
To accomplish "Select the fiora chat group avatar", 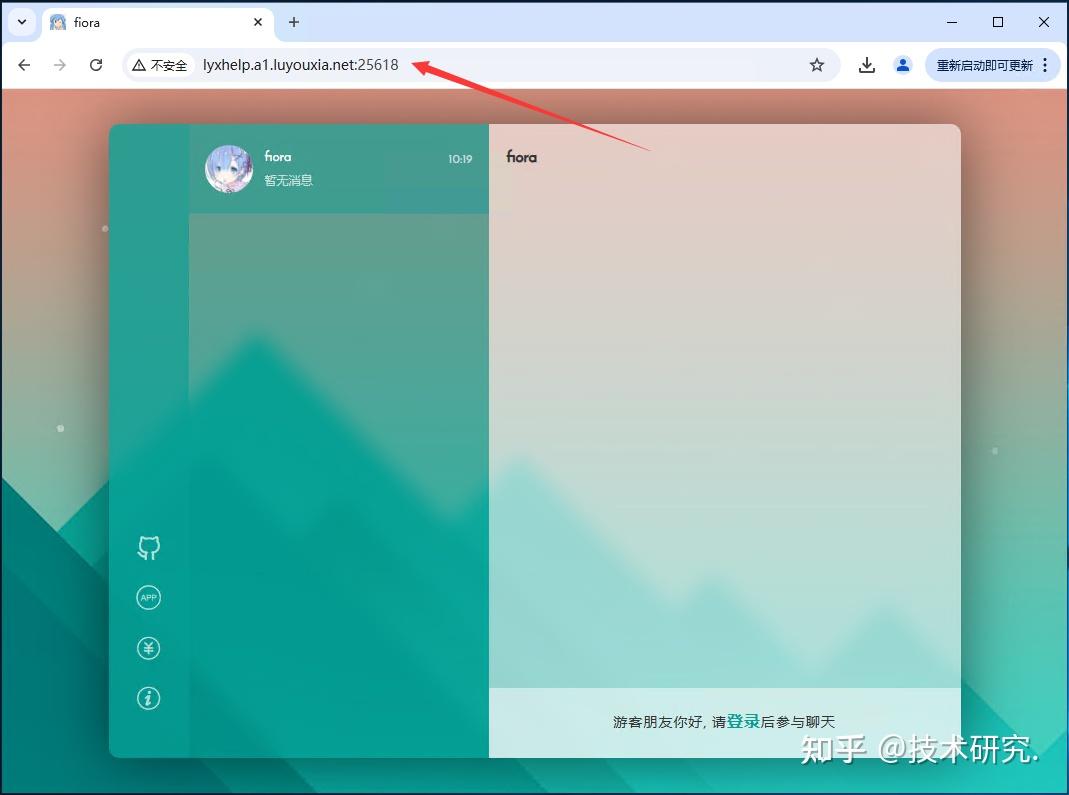I will 229,168.
